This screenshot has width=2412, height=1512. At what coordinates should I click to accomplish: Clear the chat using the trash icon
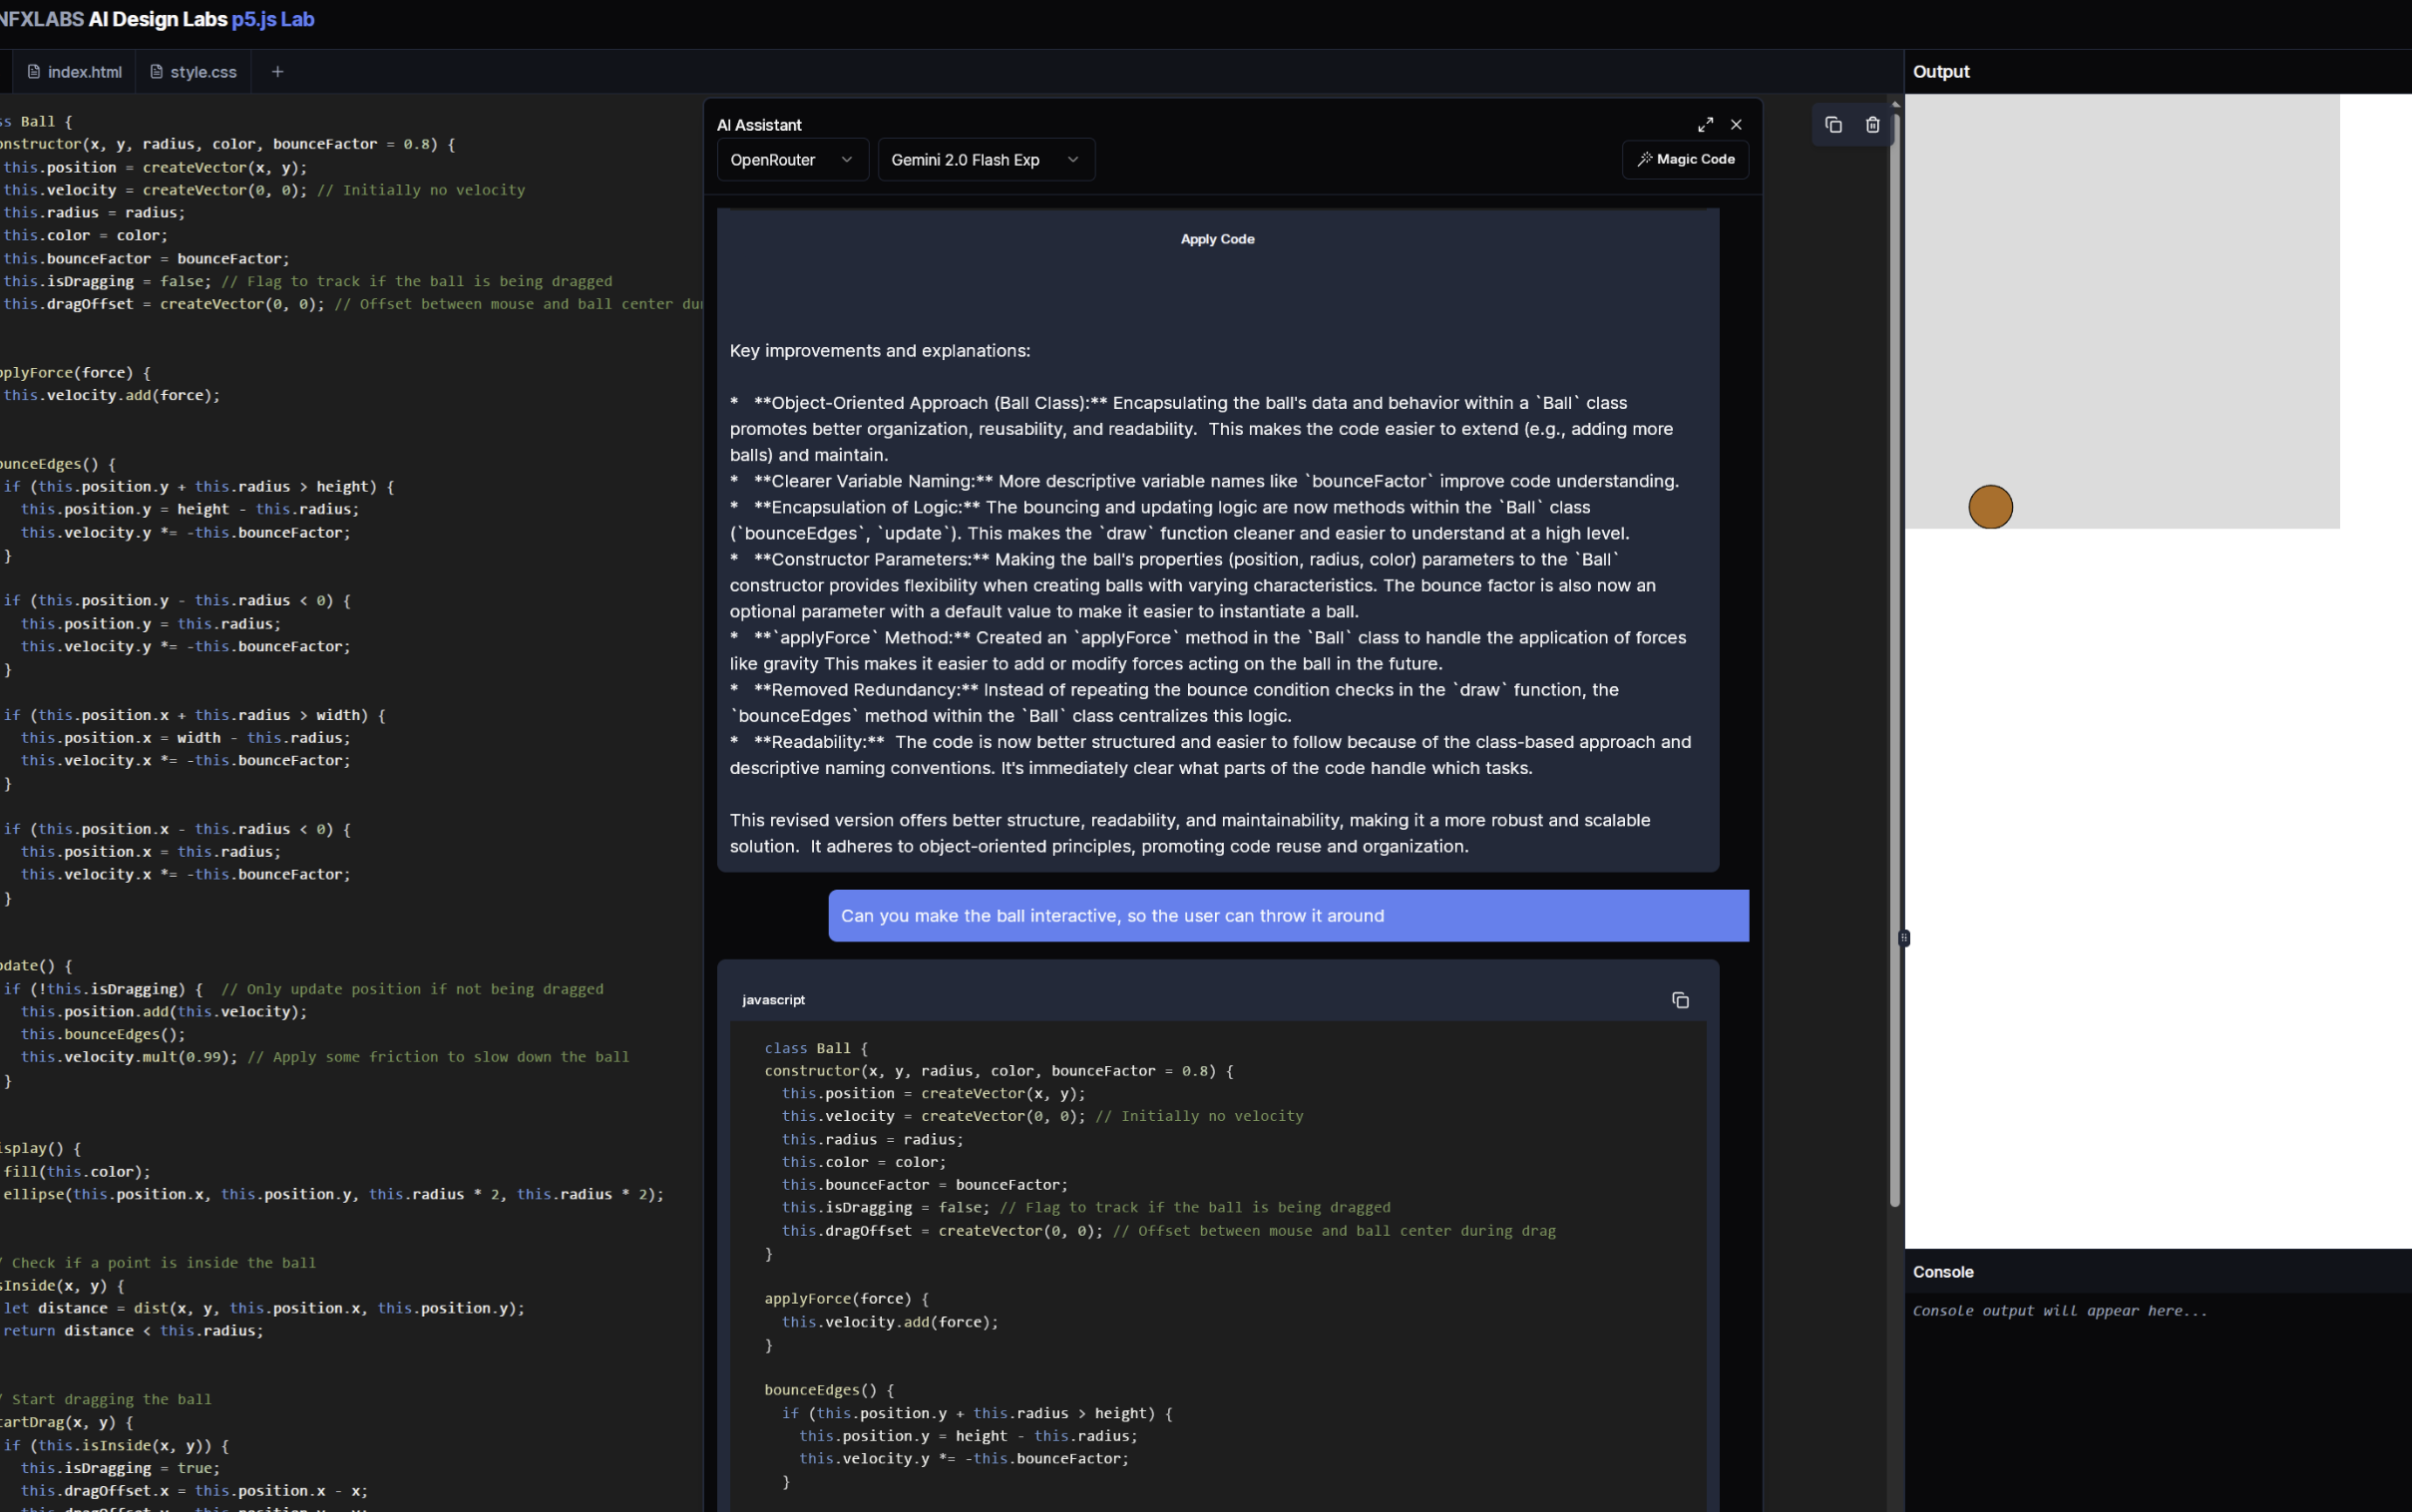(x=1872, y=124)
